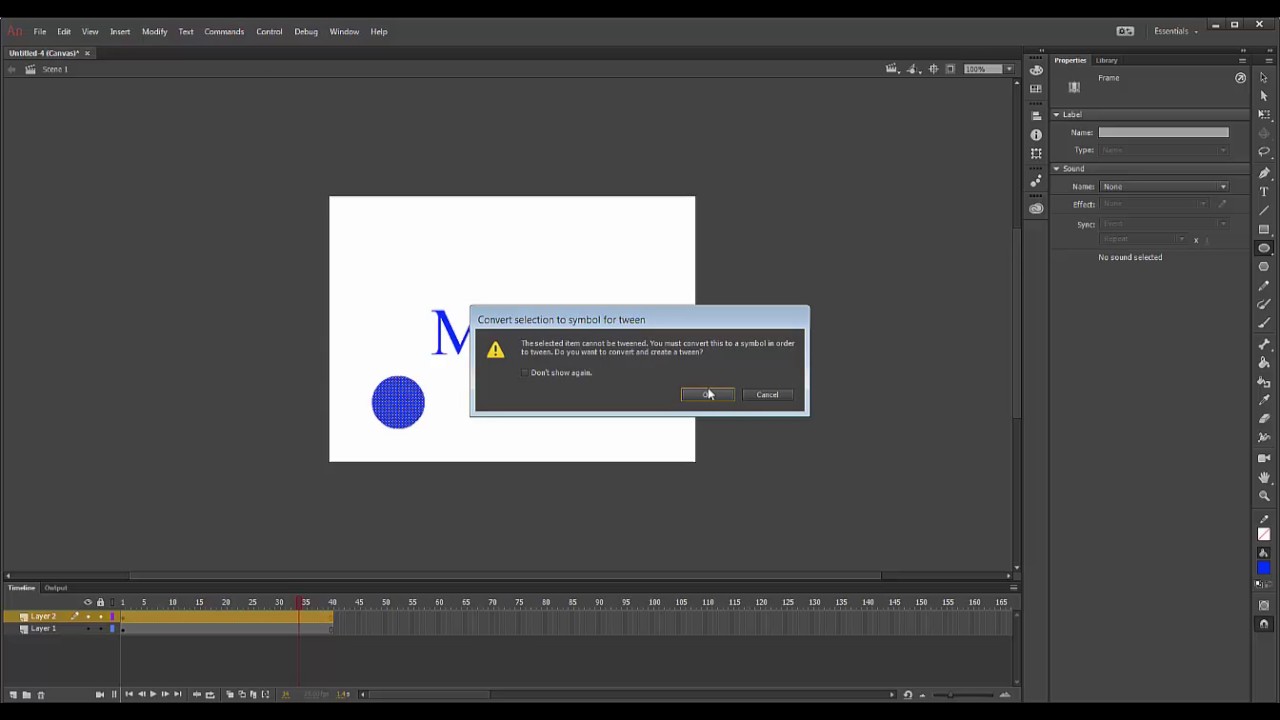The height and width of the screenshot is (720, 1280).
Task: Toggle Layer 1 lock dot
Action: [x=100, y=629]
